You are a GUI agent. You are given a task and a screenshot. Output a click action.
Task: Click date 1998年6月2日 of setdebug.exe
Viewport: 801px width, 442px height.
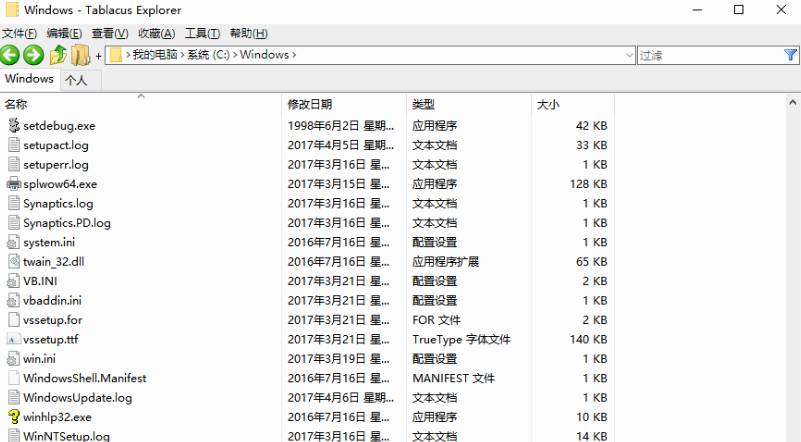point(341,126)
